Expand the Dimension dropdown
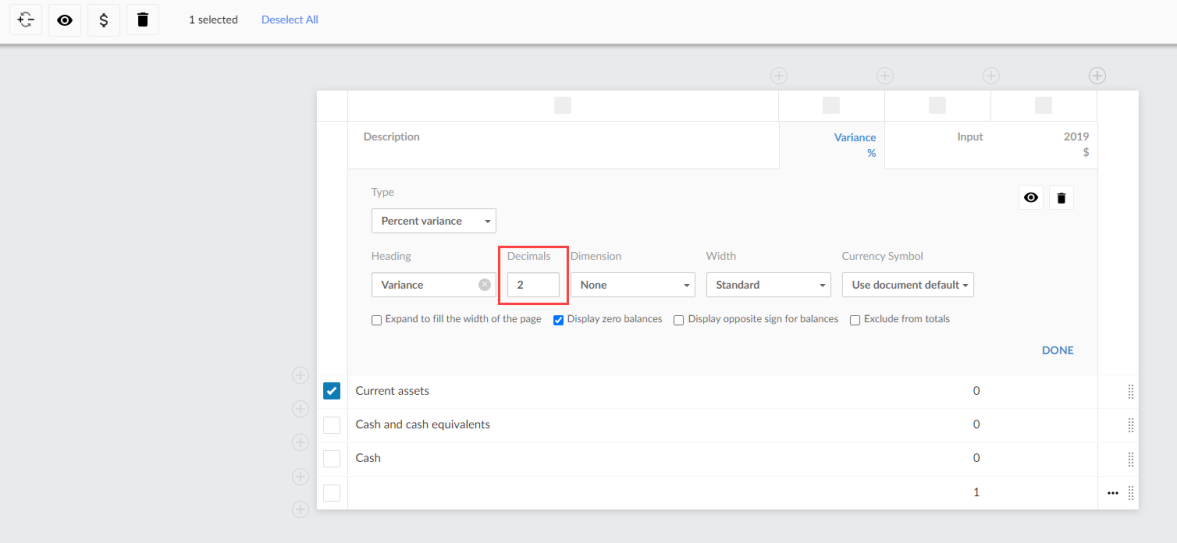The height and width of the screenshot is (543, 1177). (632, 285)
